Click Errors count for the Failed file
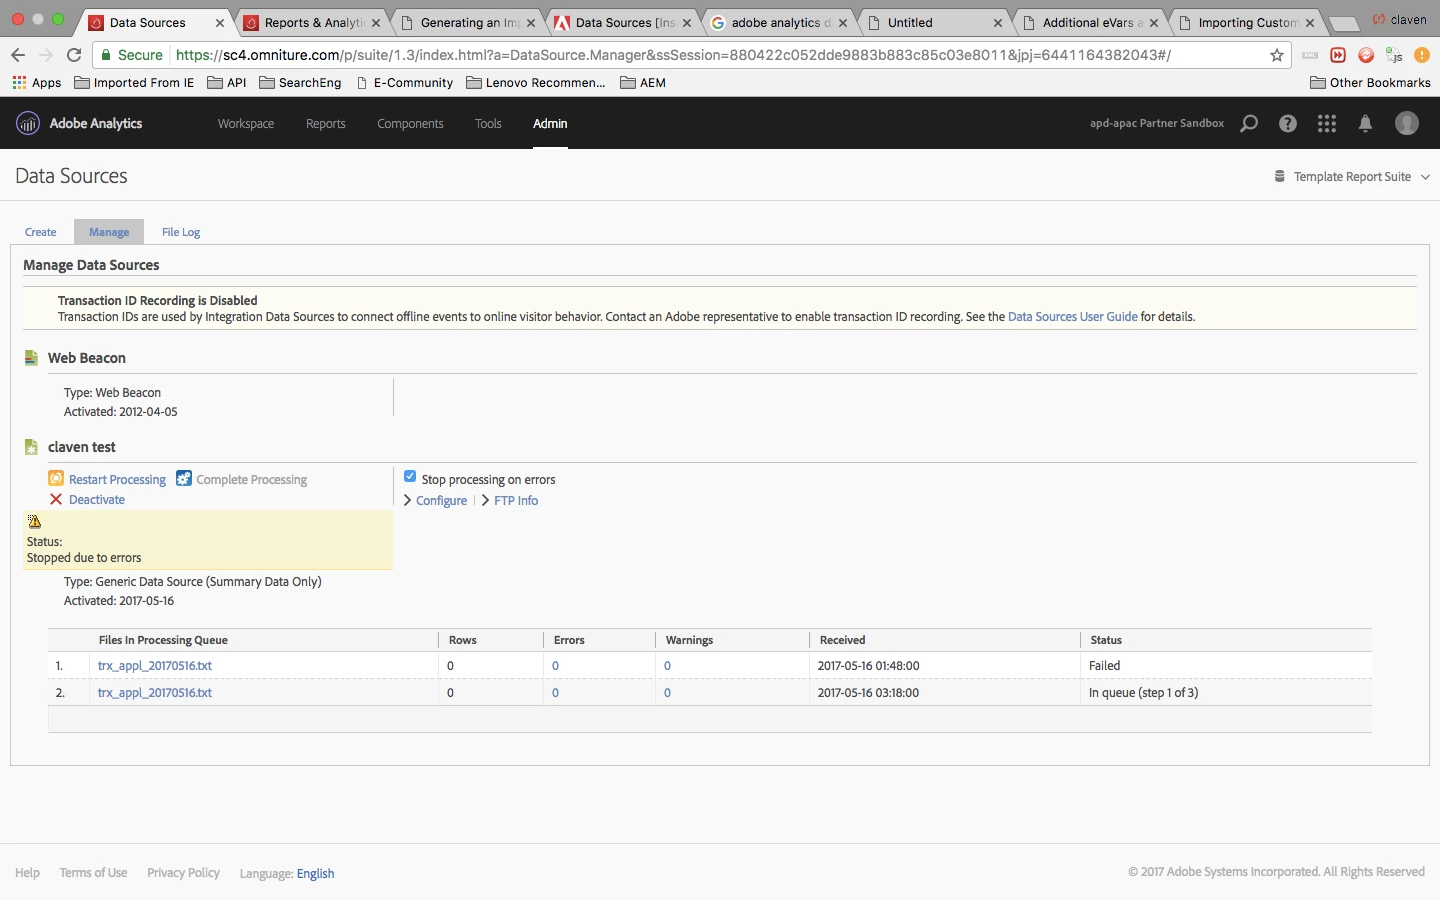This screenshot has height=900, width=1440. (x=555, y=665)
